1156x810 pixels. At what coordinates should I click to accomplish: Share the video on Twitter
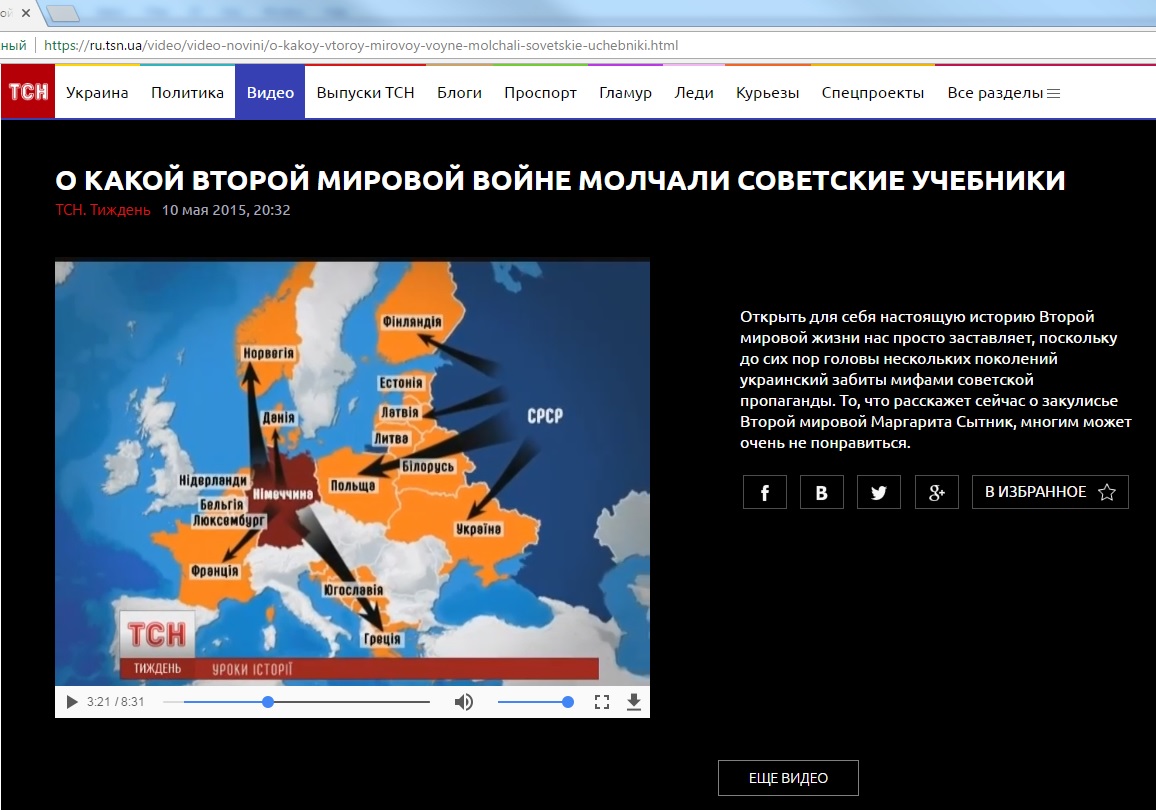click(879, 492)
